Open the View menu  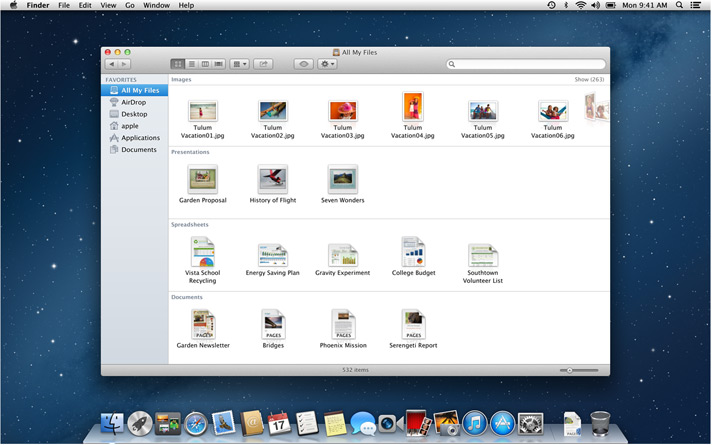coord(108,6)
